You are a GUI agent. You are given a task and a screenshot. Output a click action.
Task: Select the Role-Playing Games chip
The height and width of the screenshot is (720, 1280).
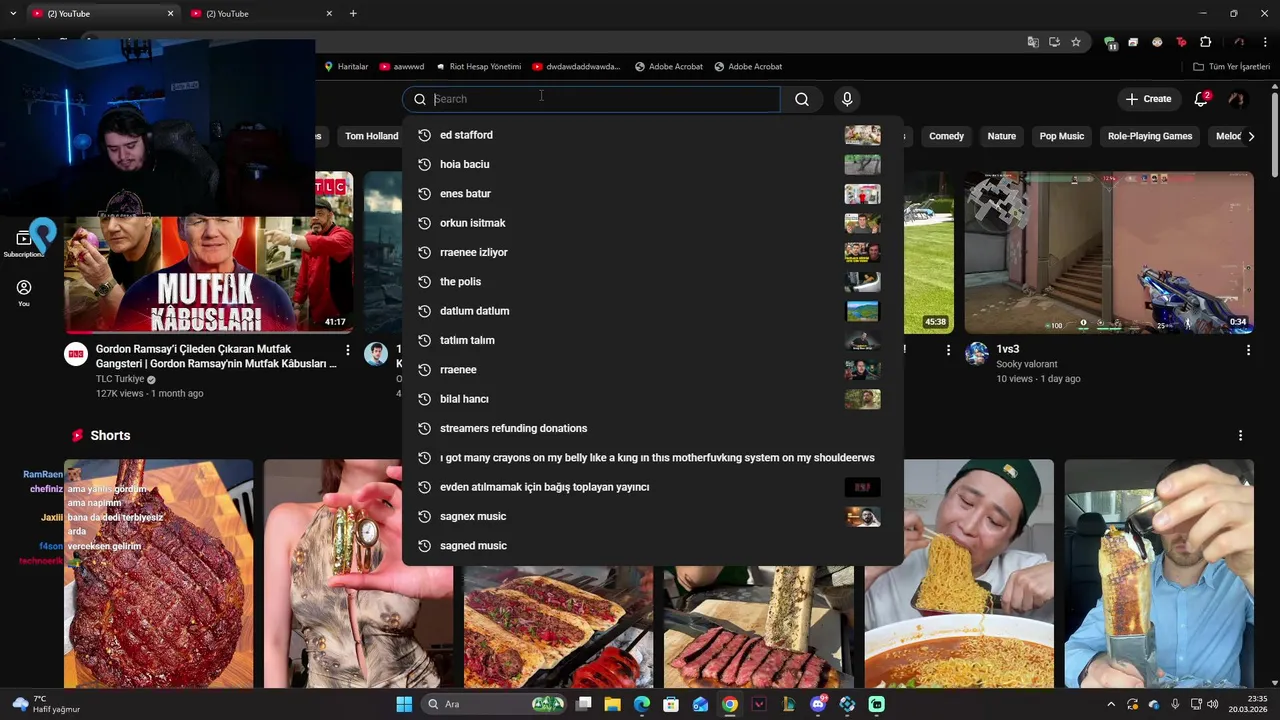[x=1150, y=136]
